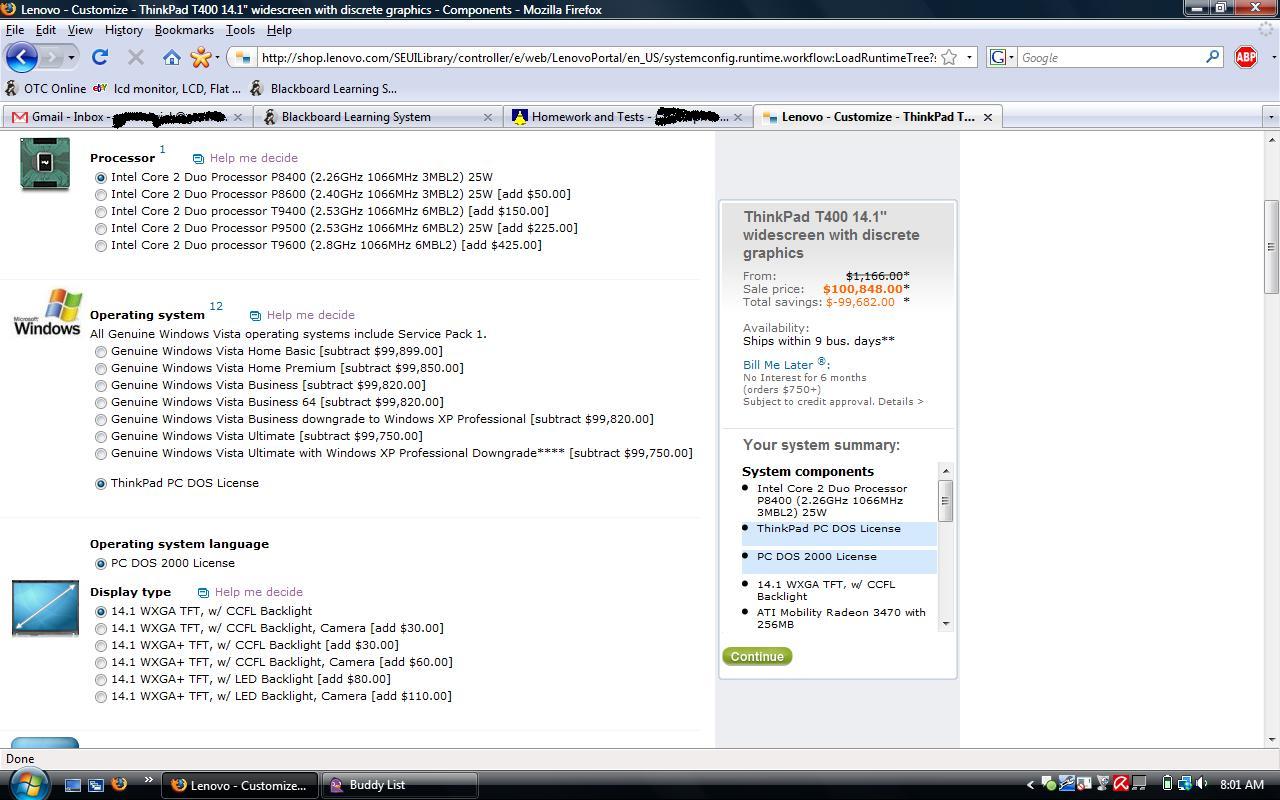
Task: Select Genuine Windows Vista Home Basic
Action: click(101, 352)
